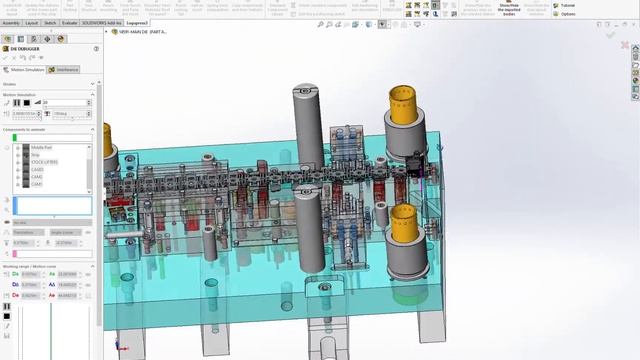
Task: Confirm Die Debugger with green checkmark
Action: point(5,58)
